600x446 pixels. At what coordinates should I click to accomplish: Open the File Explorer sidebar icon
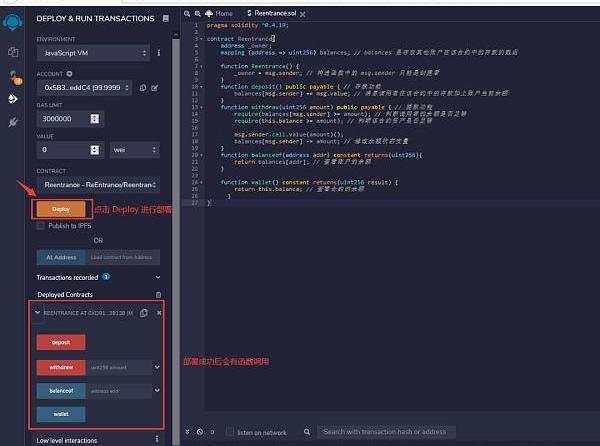[x=13, y=51]
